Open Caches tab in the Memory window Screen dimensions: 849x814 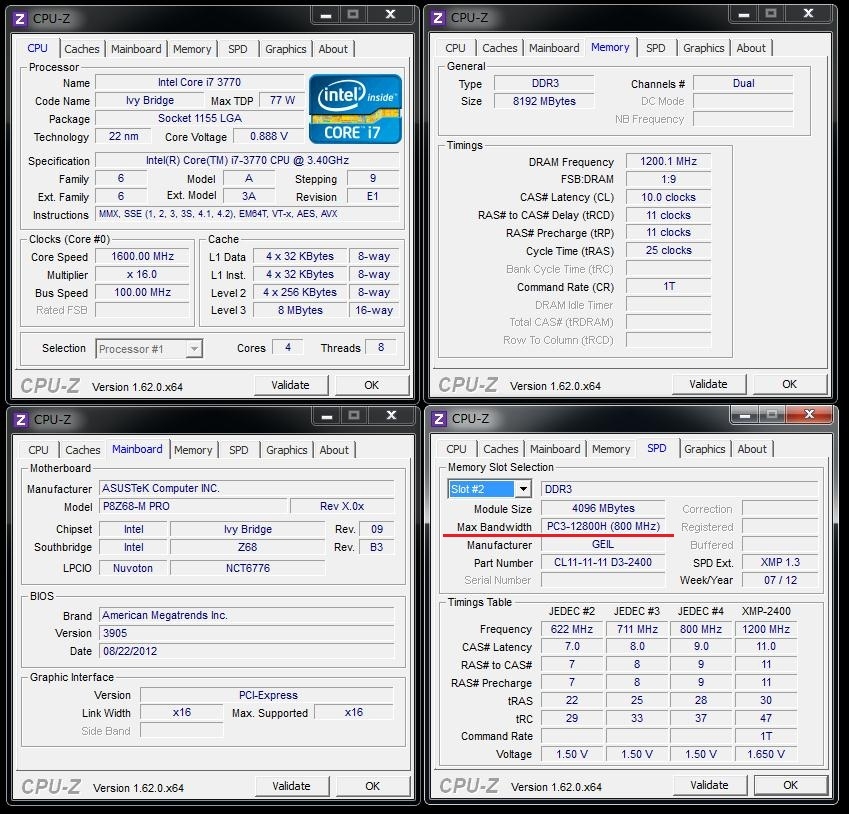click(x=500, y=48)
